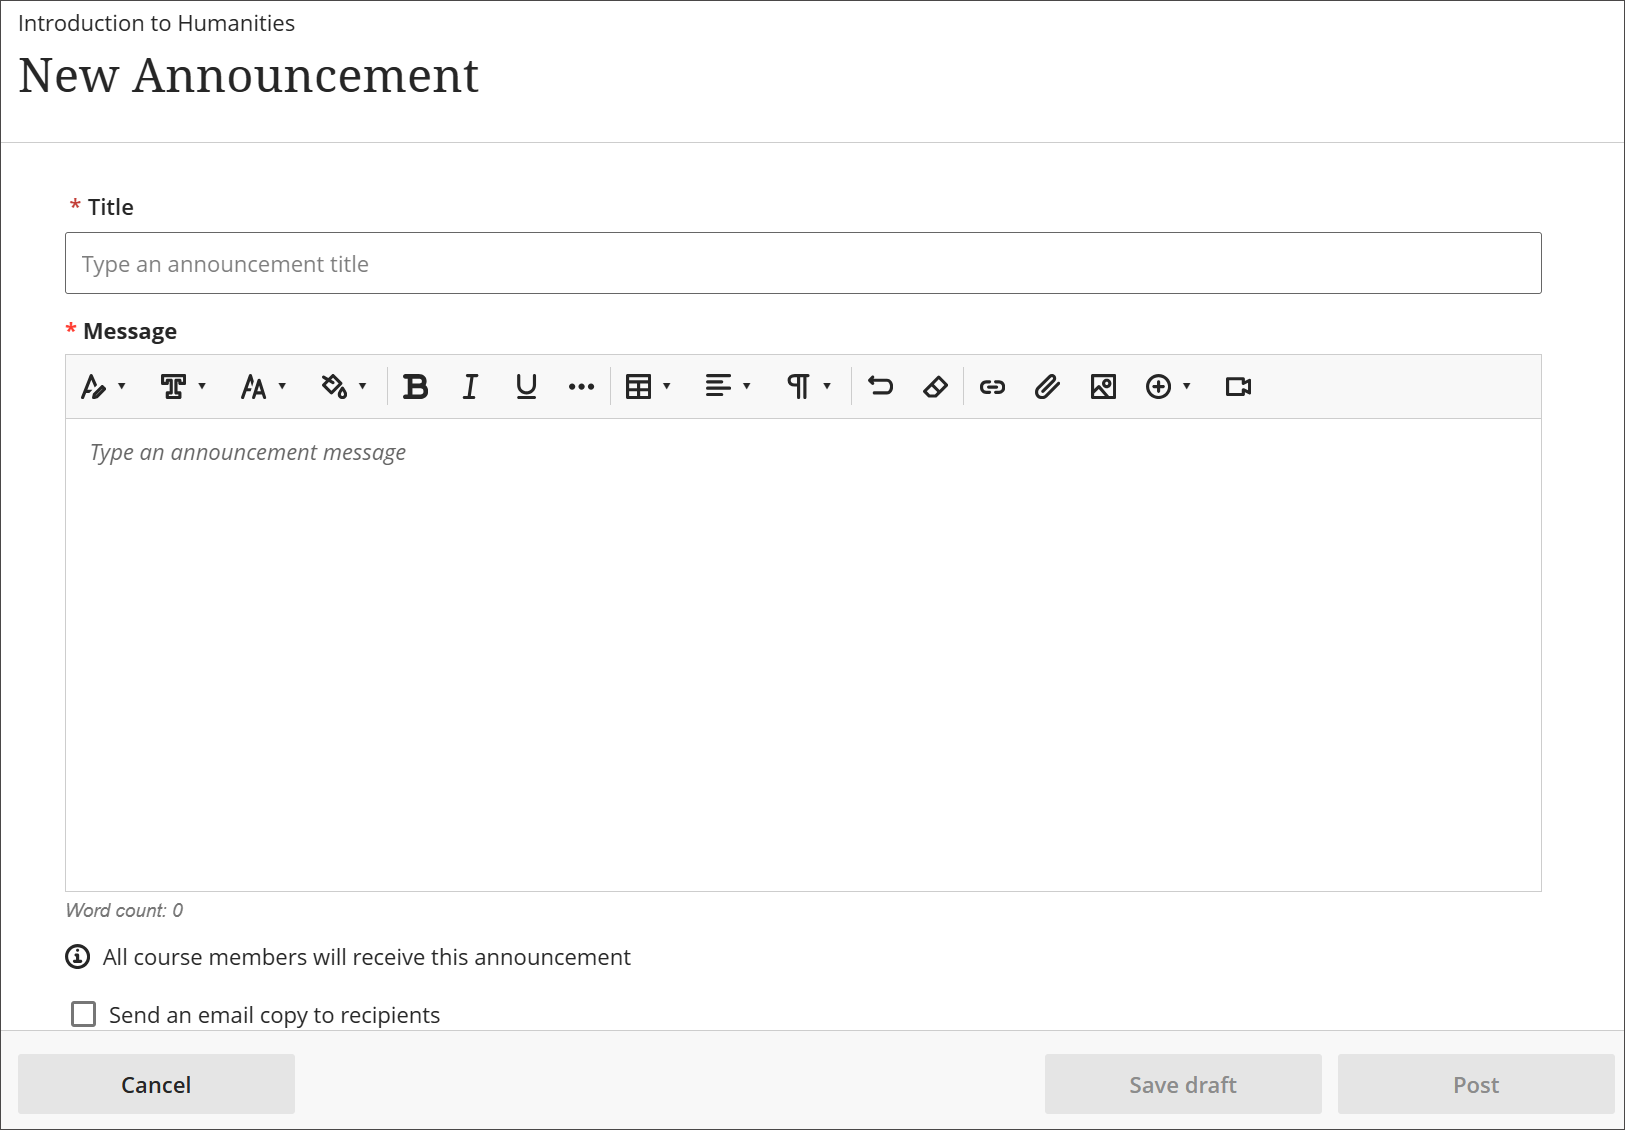Open the font size dropdown

pos(262,387)
